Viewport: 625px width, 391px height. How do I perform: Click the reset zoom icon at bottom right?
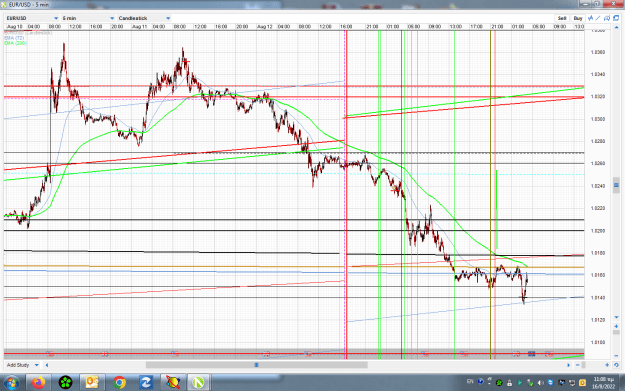click(x=616, y=365)
